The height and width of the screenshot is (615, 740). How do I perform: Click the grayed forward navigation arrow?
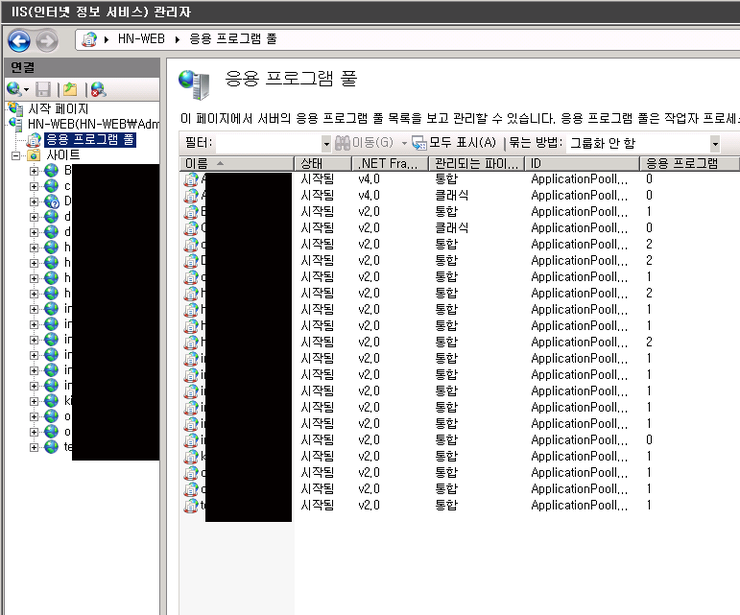[x=47, y=41]
